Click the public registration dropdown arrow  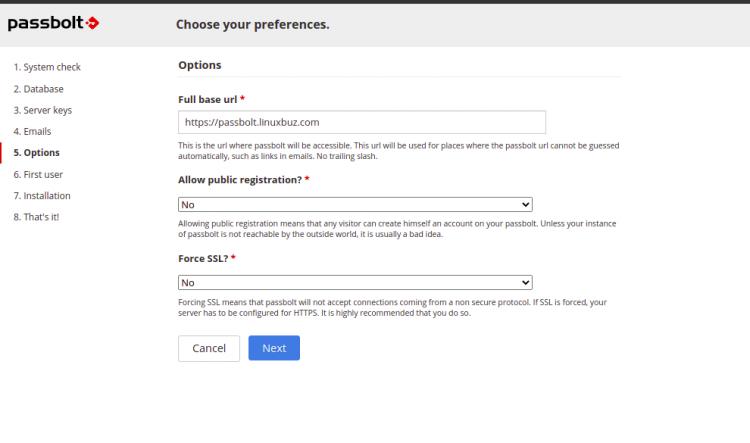tap(526, 204)
